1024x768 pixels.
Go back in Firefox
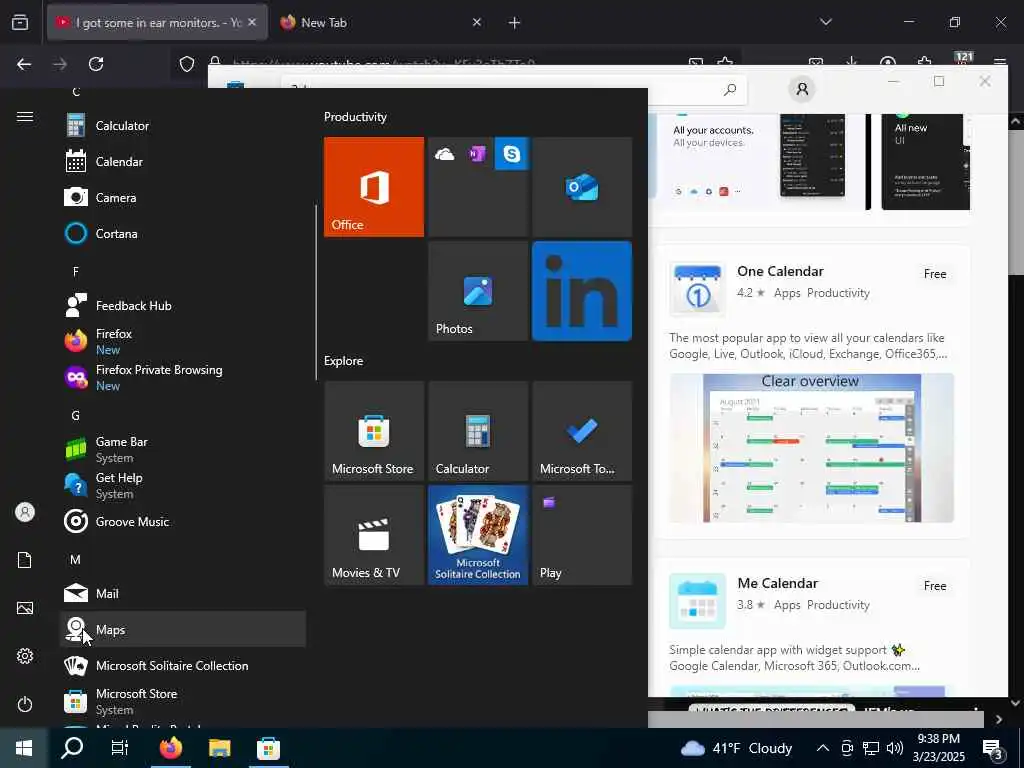click(24, 64)
